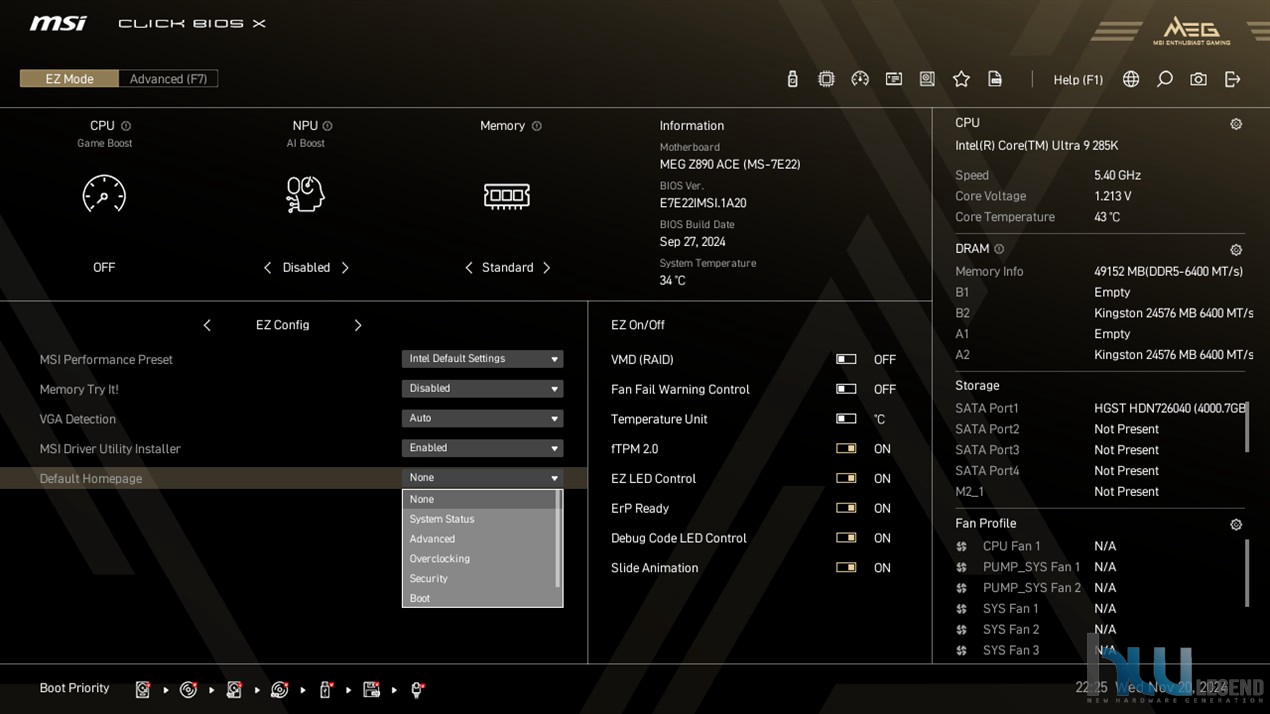Open the MSI Performance Preset dropdown
This screenshot has height=714, width=1270.
pyautogui.click(x=482, y=359)
